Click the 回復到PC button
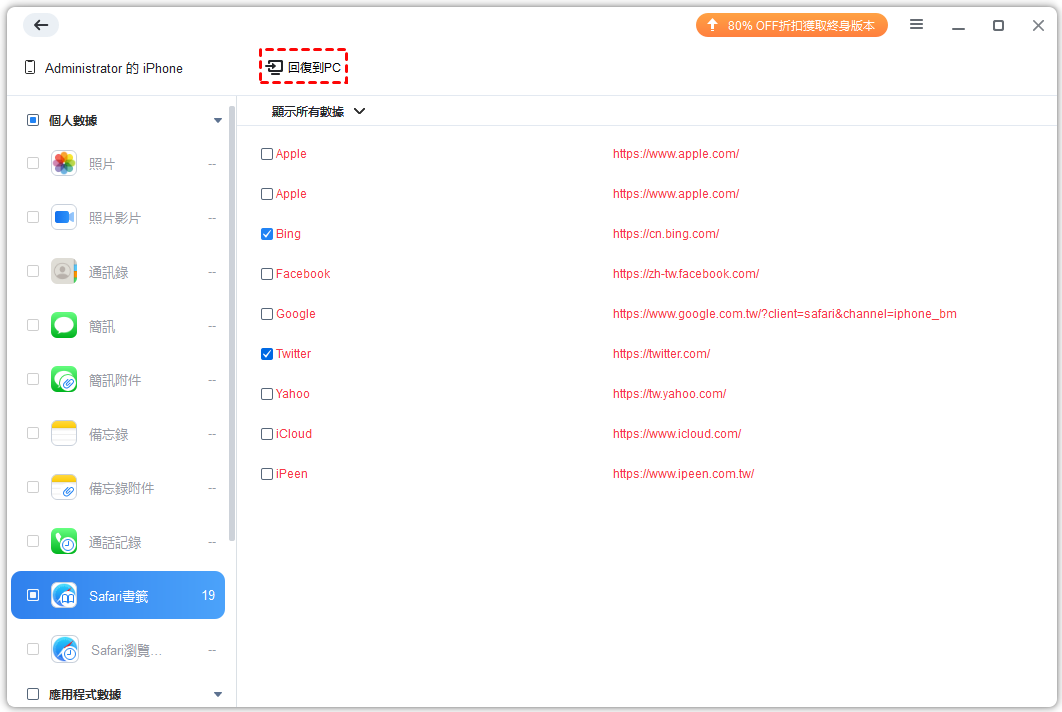Image resolution: width=1062 pixels, height=712 pixels. [303, 67]
